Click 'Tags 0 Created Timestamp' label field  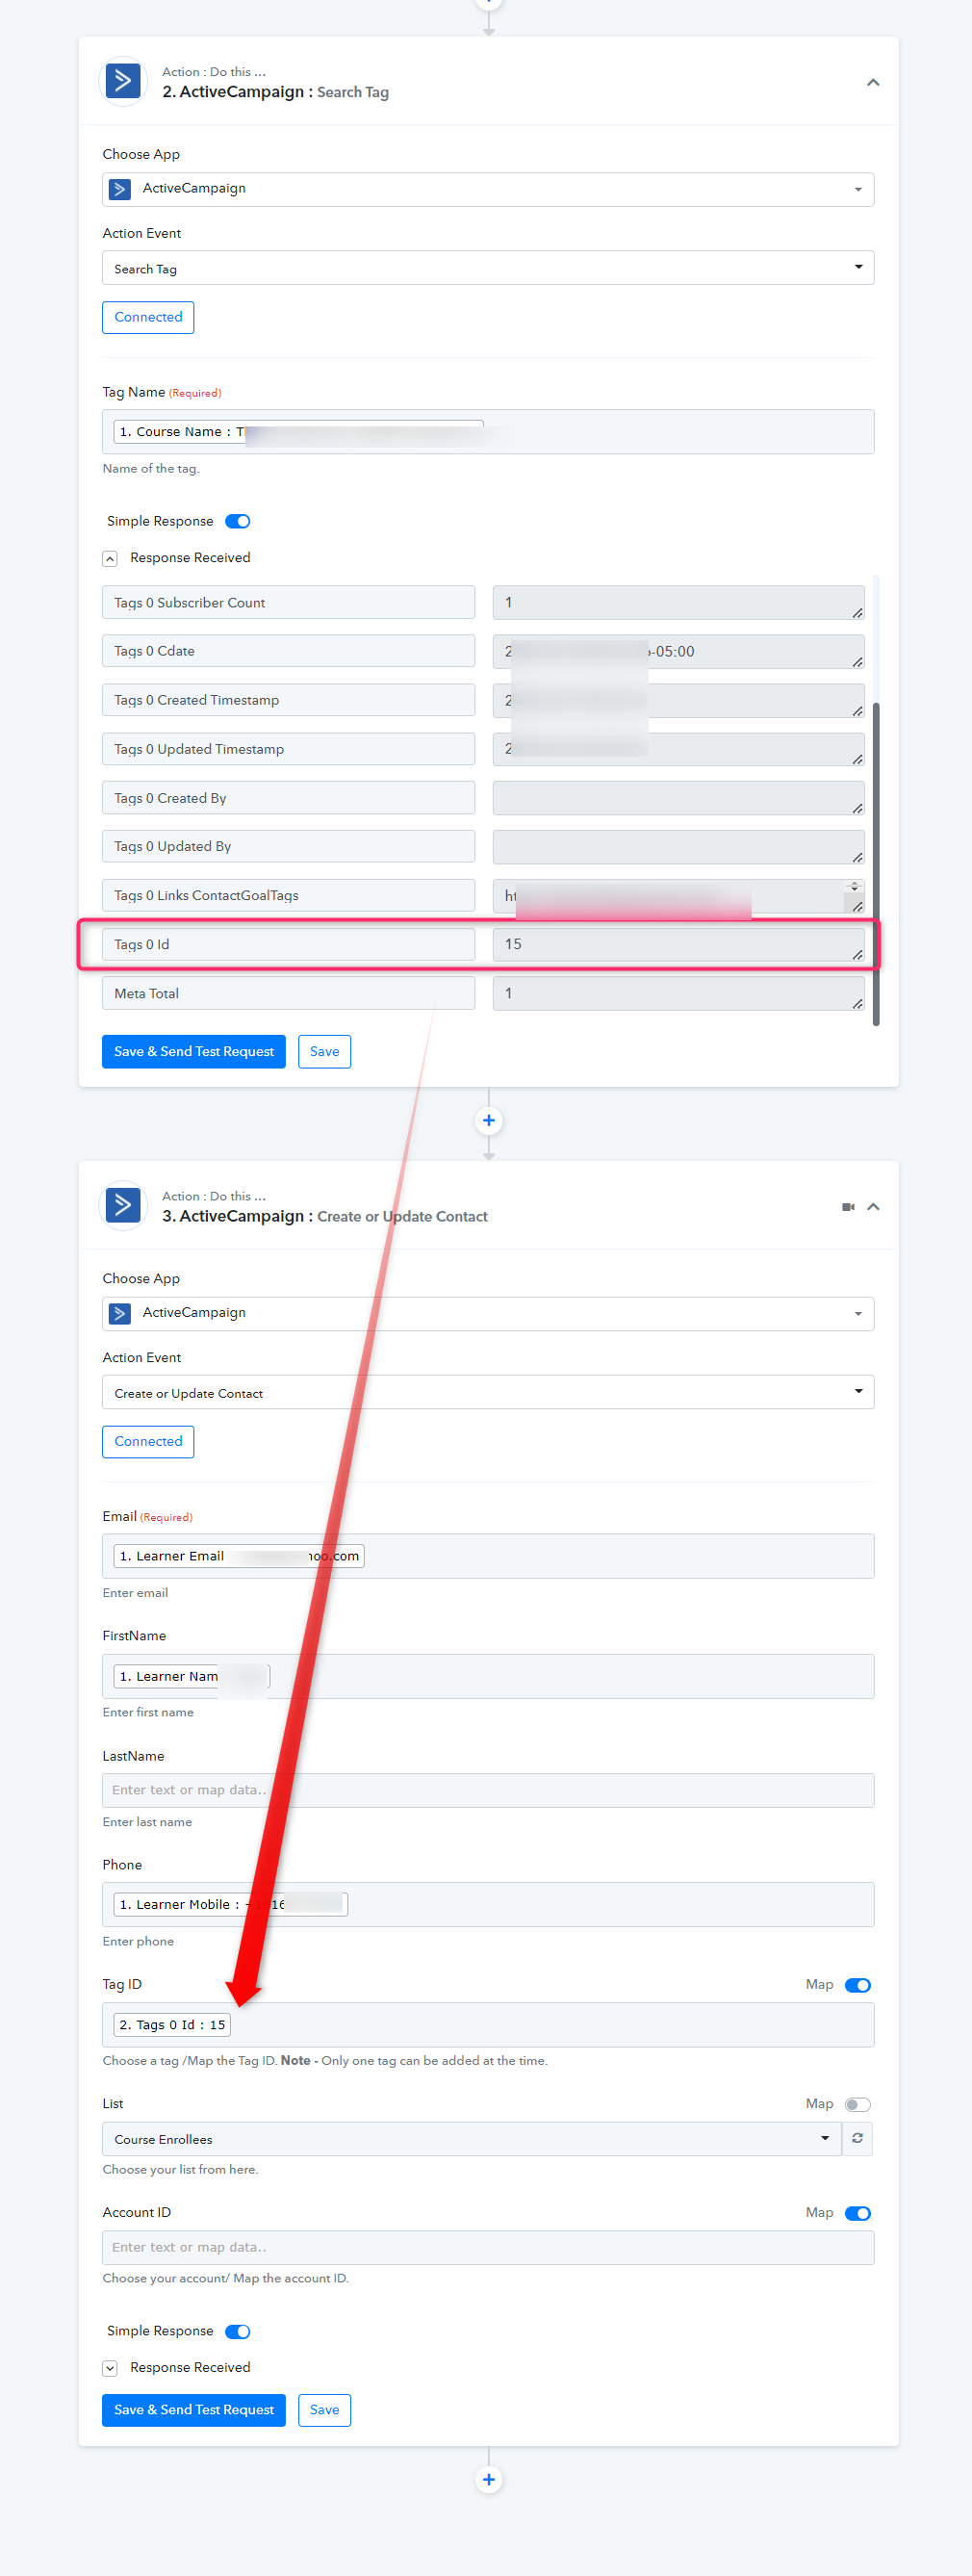[288, 700]
